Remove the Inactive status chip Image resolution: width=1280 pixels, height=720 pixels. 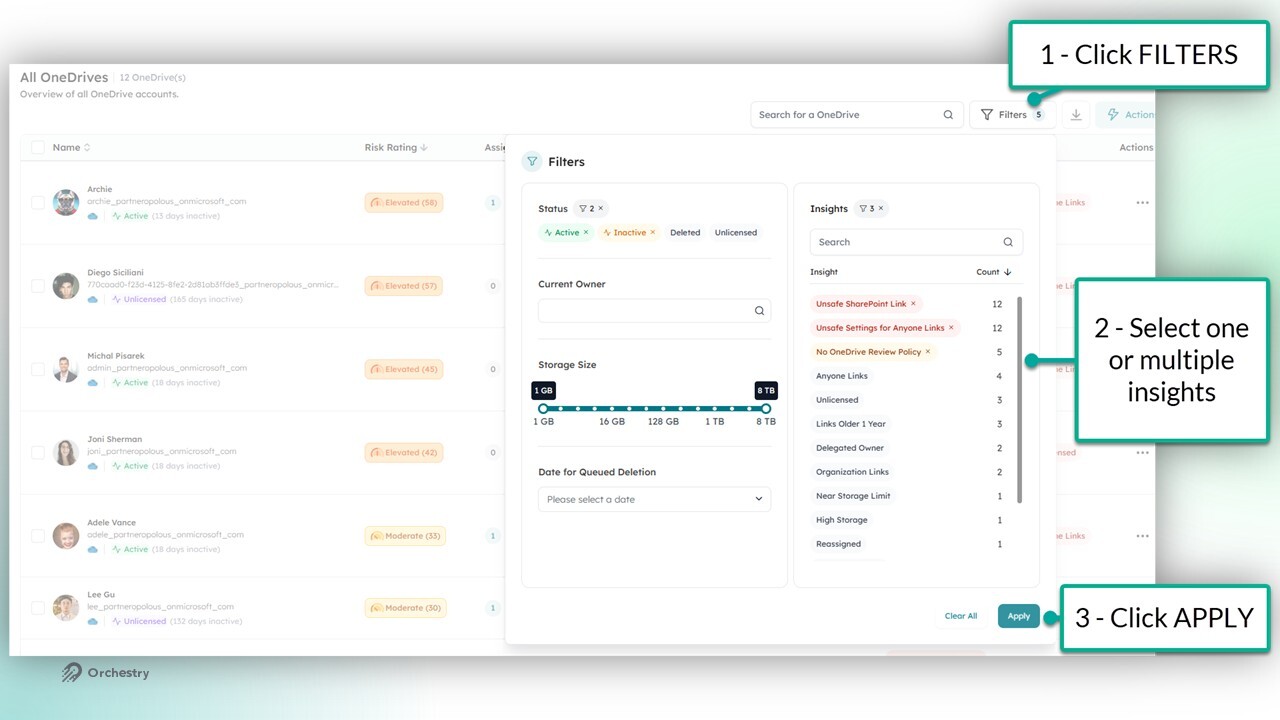(653, 233)
